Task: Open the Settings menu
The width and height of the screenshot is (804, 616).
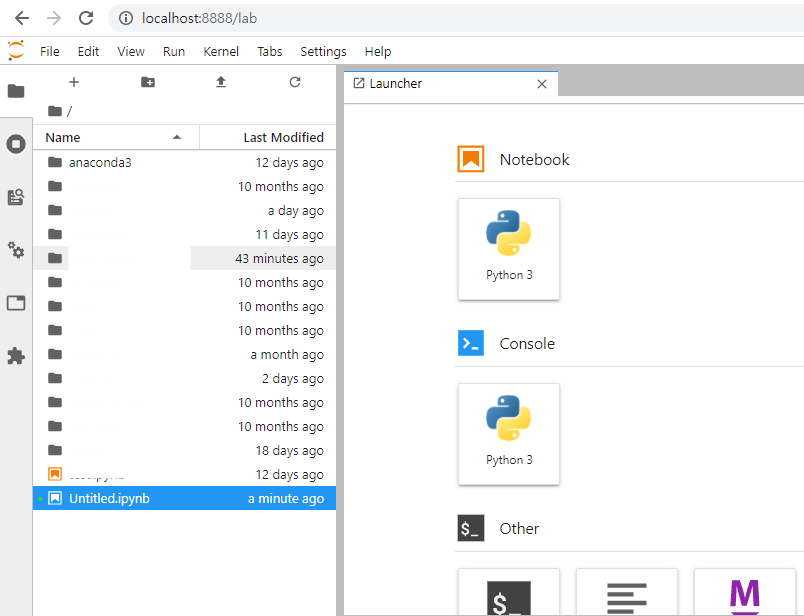Action: (x=323, y=51)
